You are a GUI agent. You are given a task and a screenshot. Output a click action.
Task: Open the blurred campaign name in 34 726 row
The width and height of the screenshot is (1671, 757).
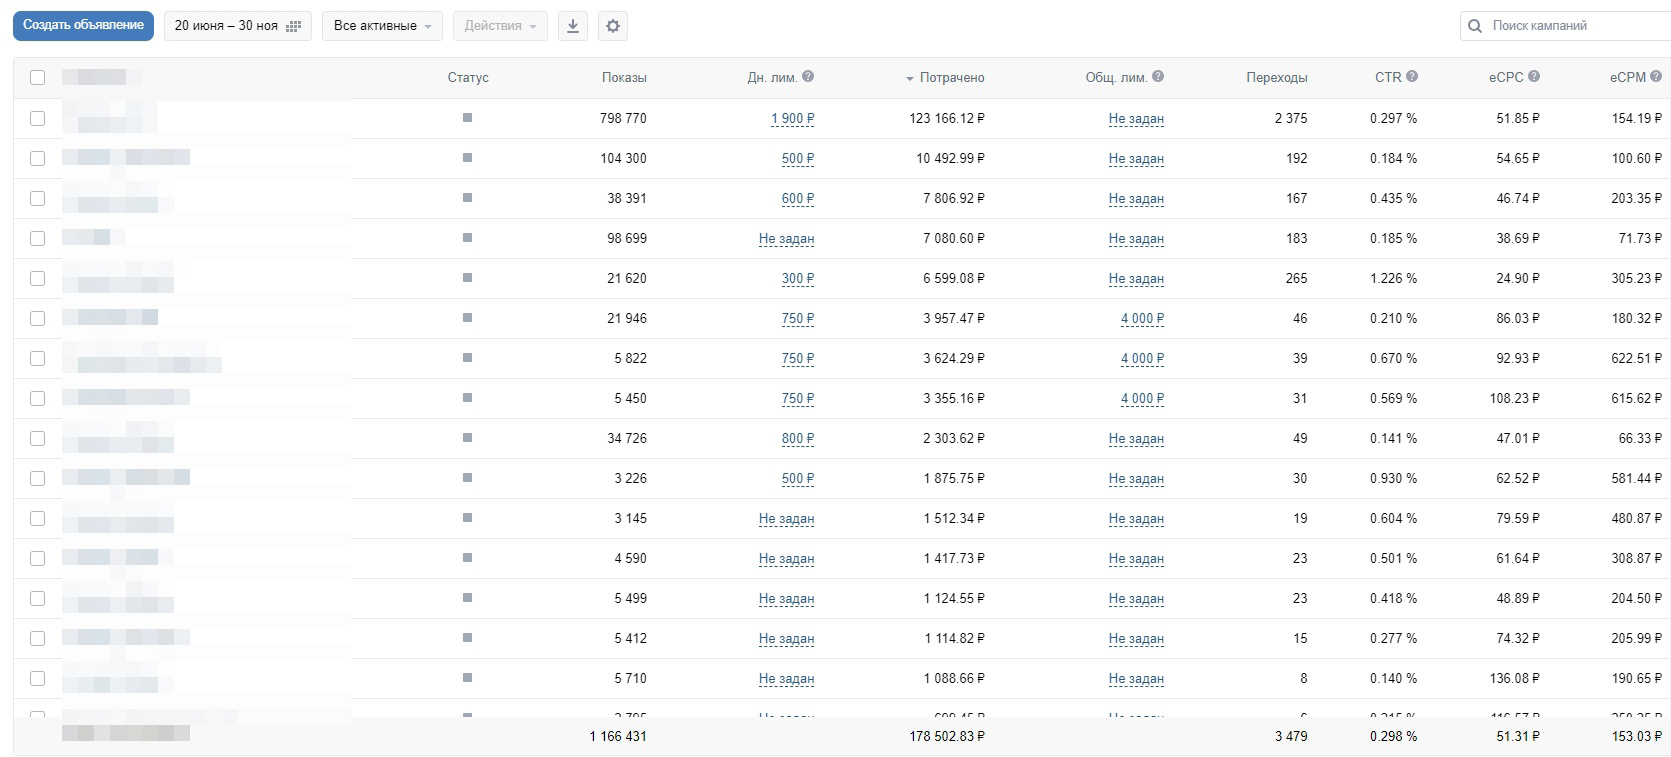pyautogui.click(x=118, y=438)
